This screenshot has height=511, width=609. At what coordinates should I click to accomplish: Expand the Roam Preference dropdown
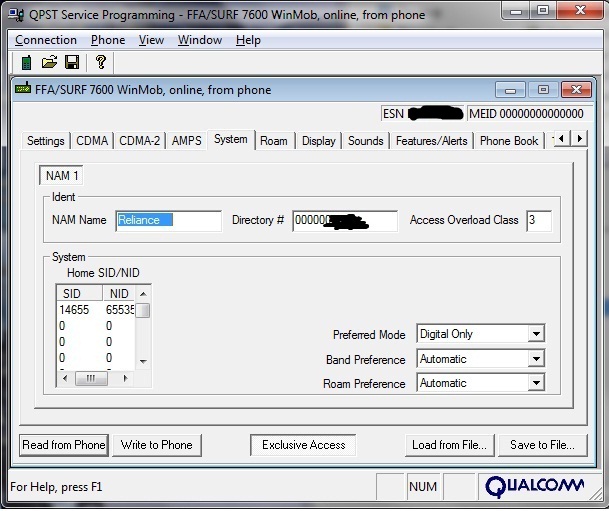click(536, 383)
